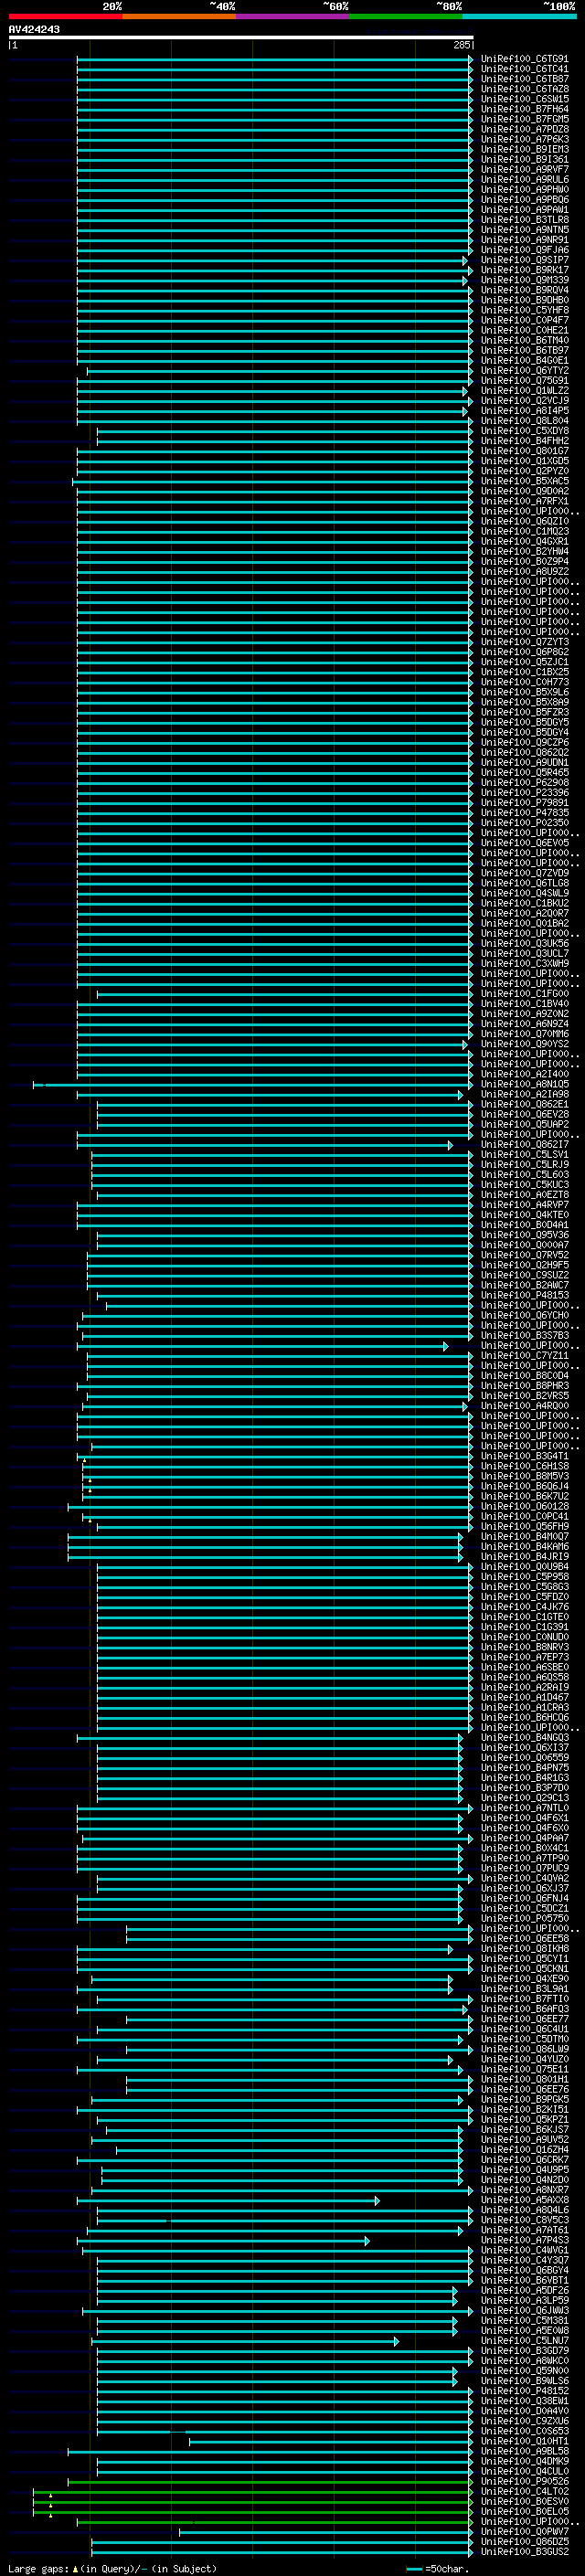
Task: Select the UniRef100_B9I361 label
Action: point(524,159)
